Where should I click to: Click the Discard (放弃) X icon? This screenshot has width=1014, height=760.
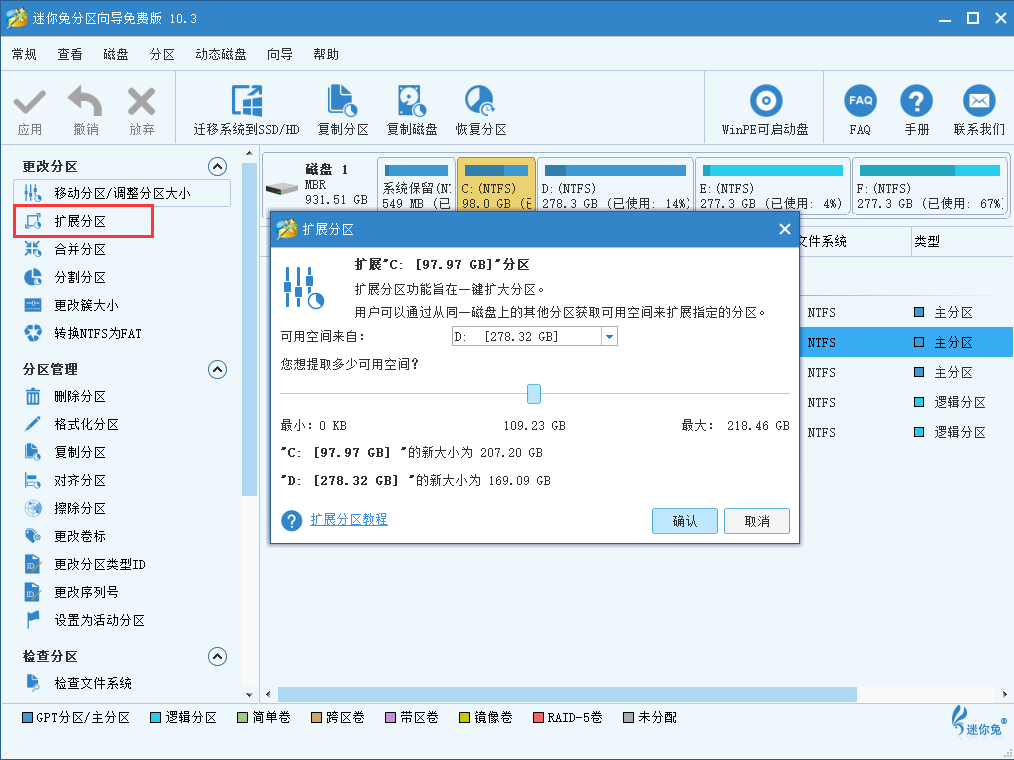(141, 102)
